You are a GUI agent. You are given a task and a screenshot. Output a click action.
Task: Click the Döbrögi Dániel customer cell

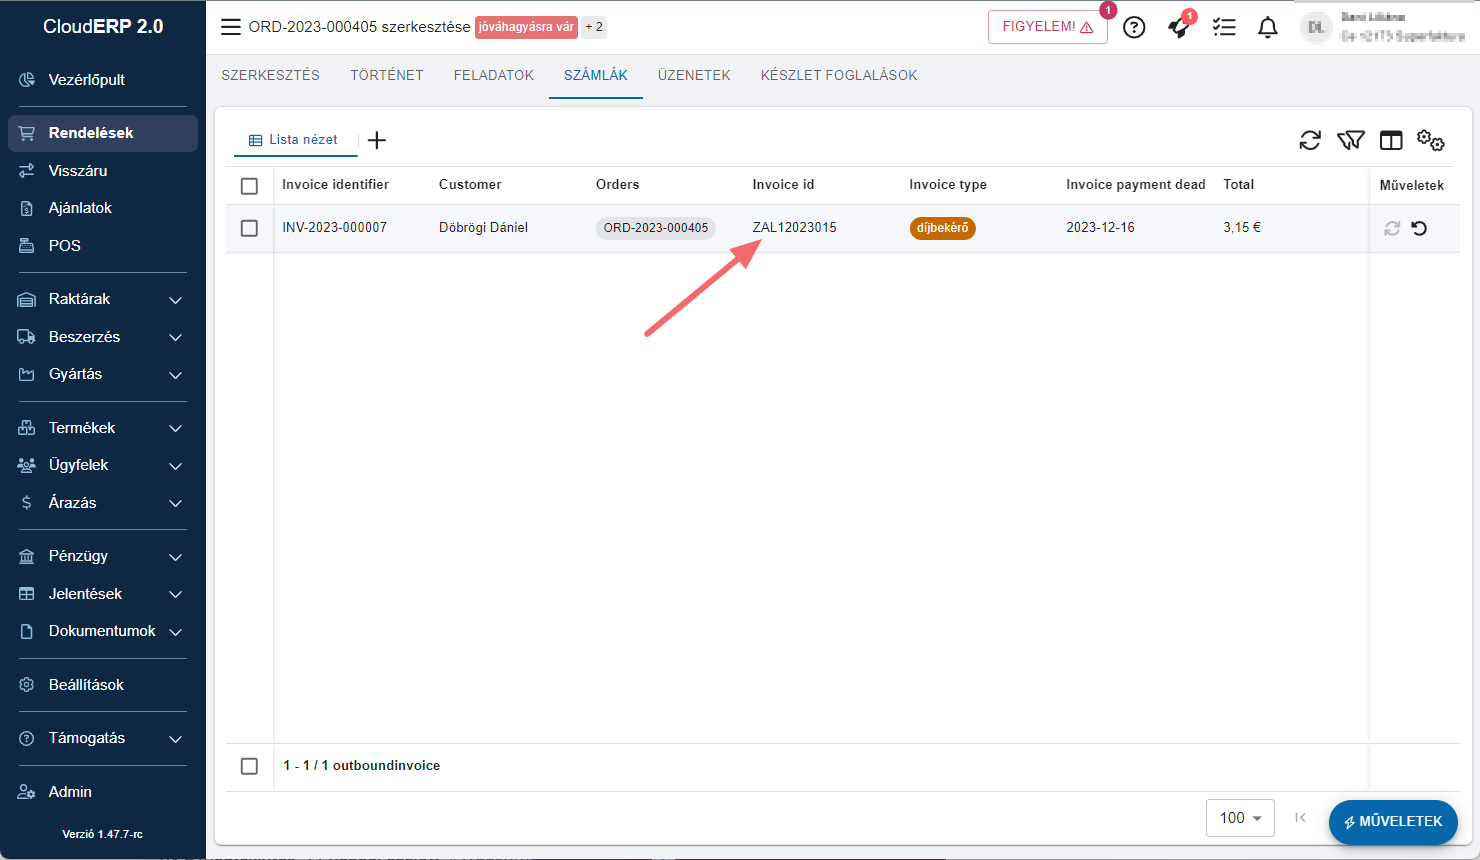click(x=483, y=228)
